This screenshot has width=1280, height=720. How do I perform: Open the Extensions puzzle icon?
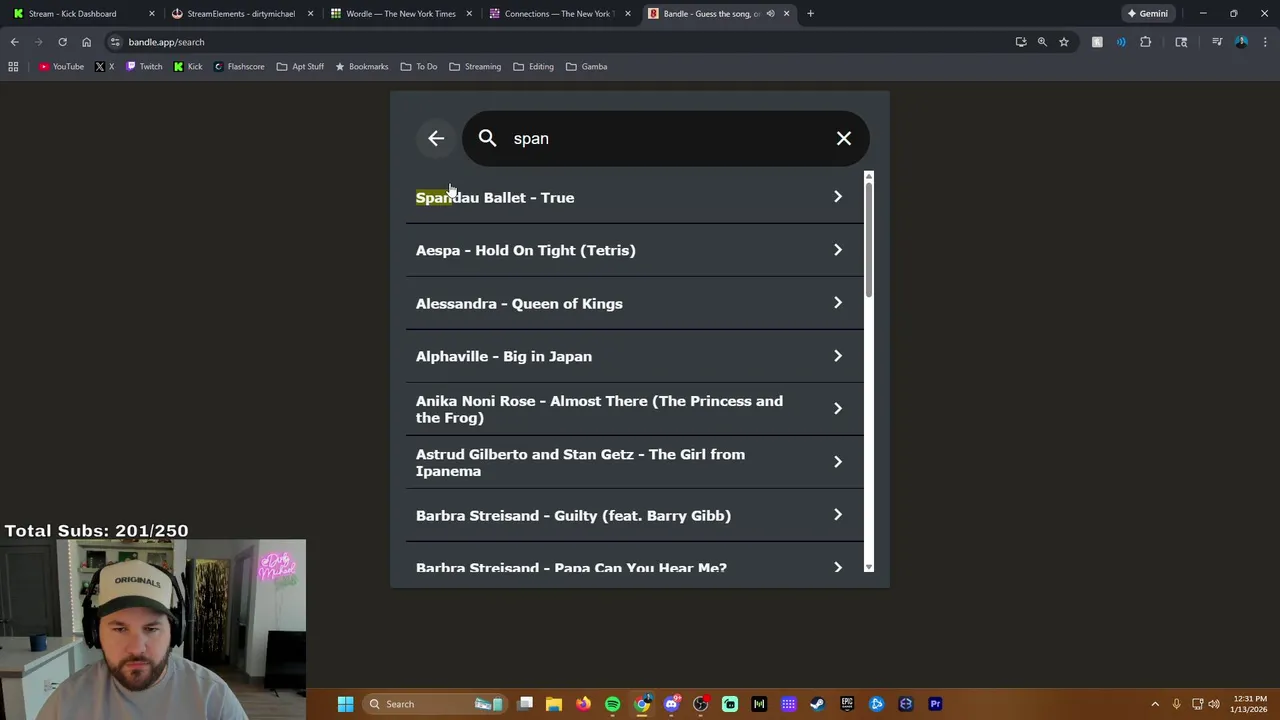[1146, 42]
